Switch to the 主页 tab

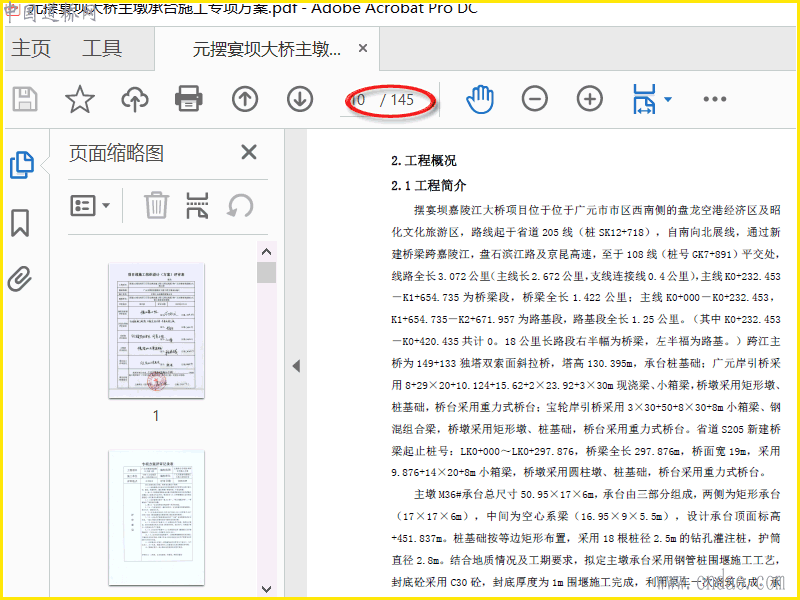(31, 48)
